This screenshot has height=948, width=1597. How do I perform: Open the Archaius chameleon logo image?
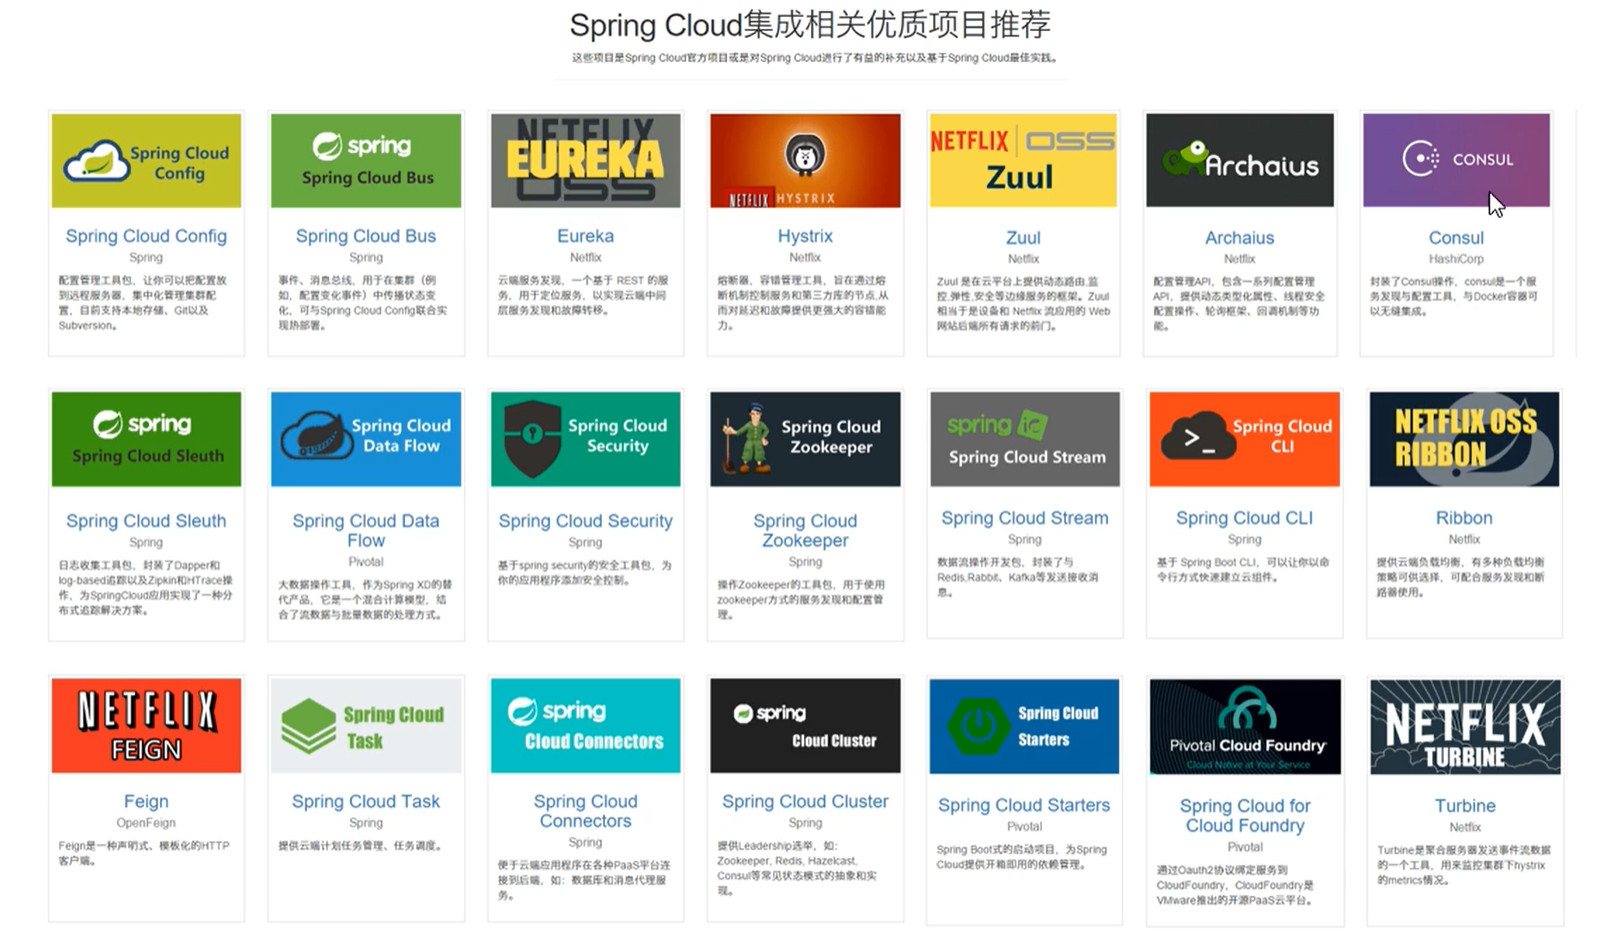[1240, 161]
